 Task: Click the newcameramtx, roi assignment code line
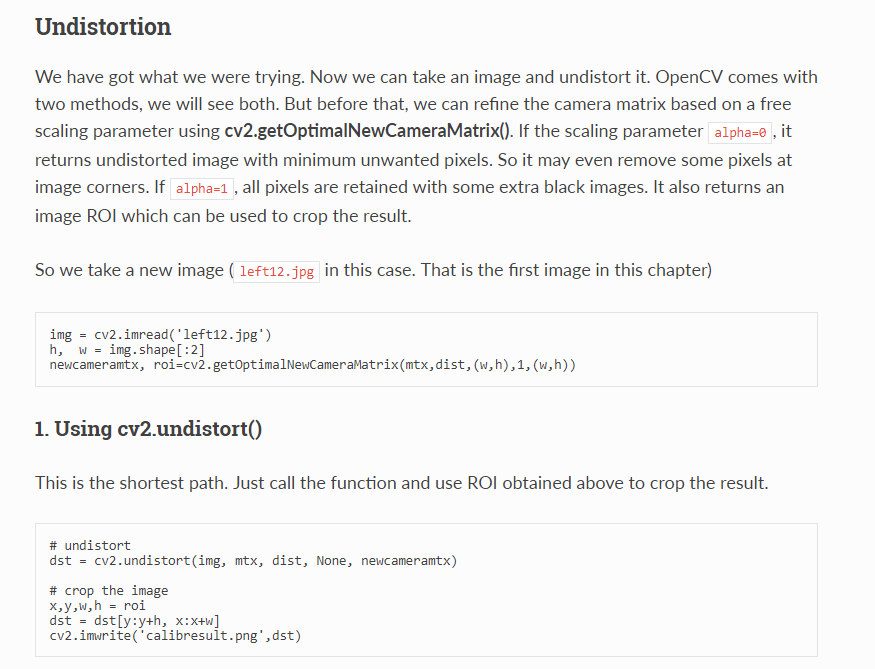[312, 365]
